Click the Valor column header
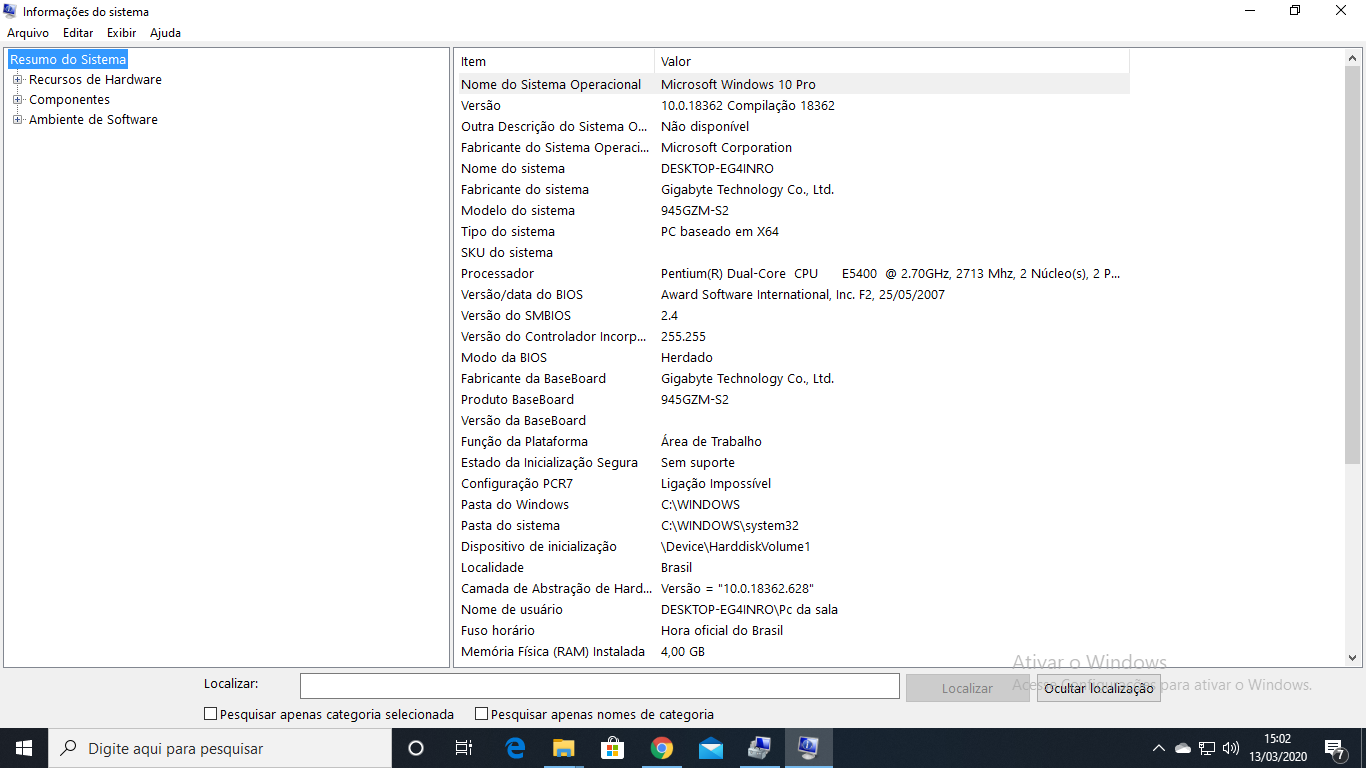 [892, 62]
